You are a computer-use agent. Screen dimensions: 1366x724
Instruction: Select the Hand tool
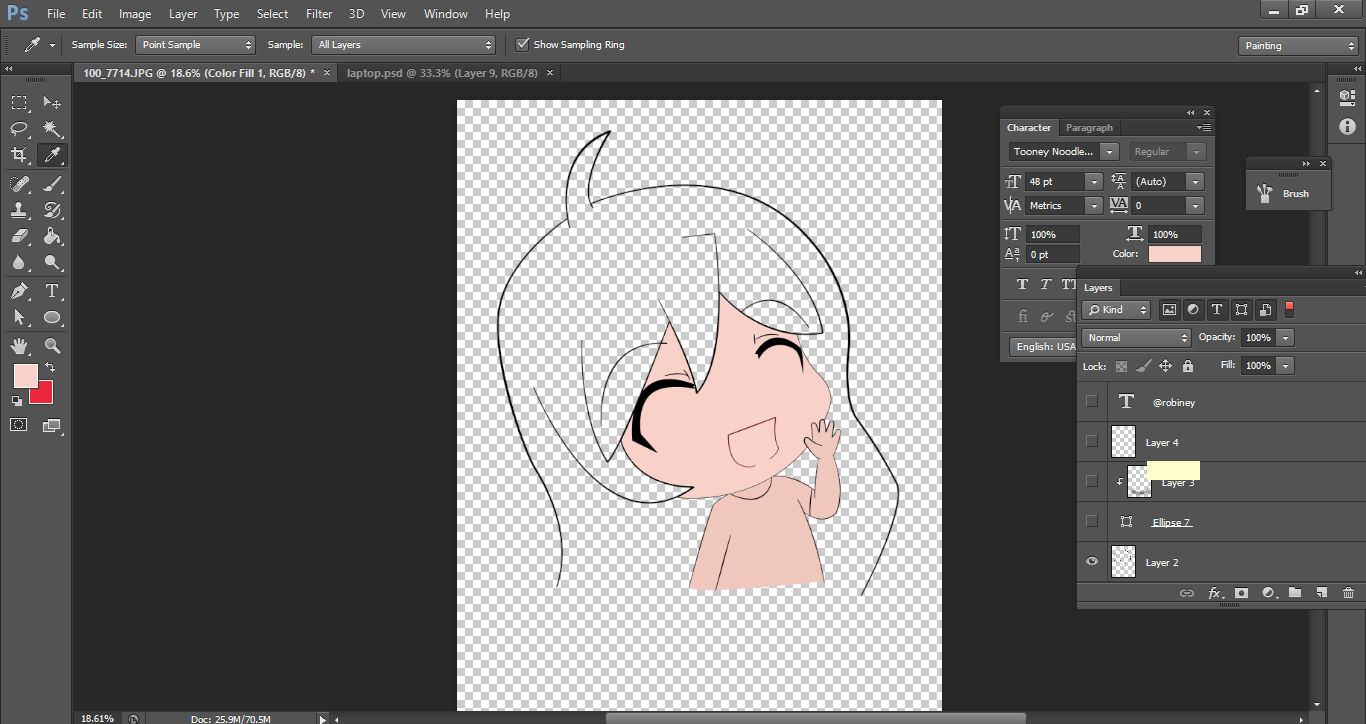click(x=19, y=346)
